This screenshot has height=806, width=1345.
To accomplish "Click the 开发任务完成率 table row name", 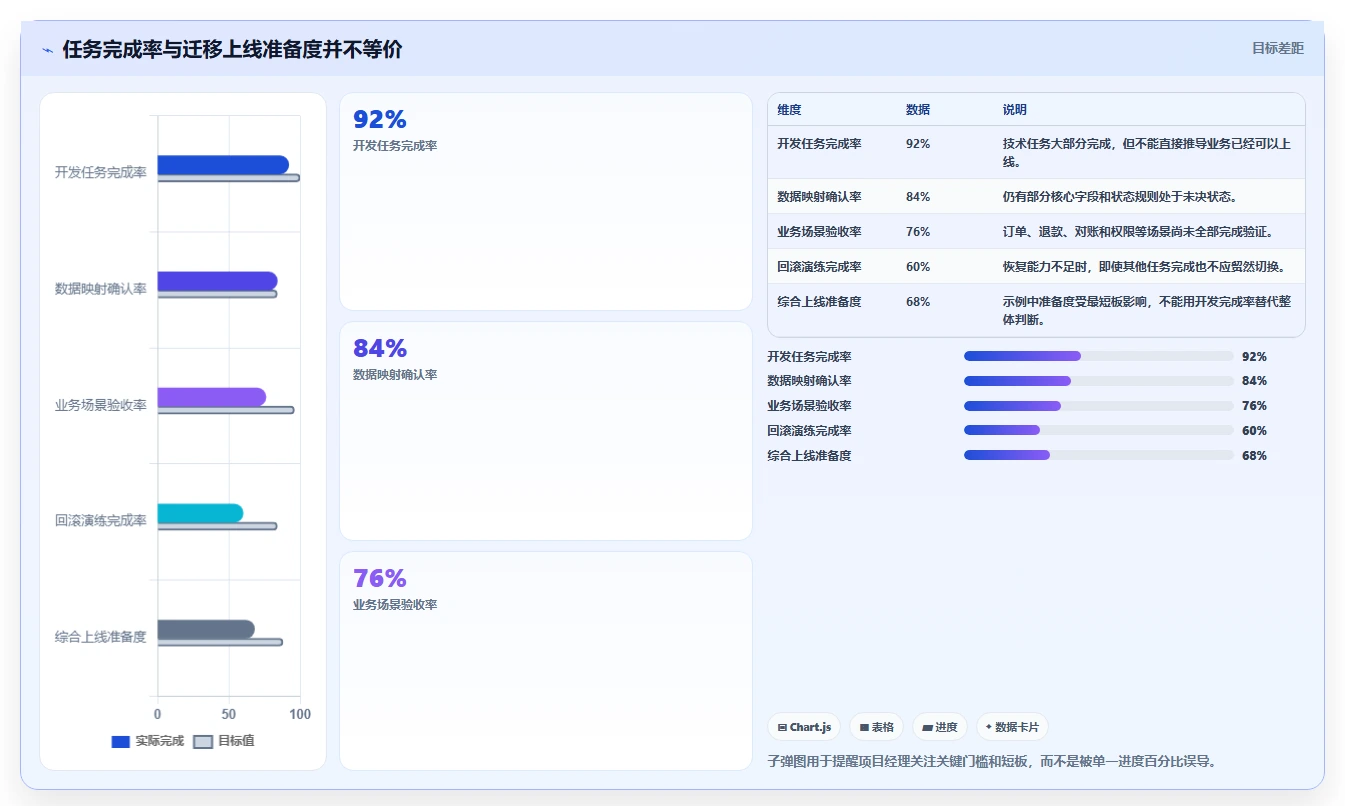I will (819, 143).
